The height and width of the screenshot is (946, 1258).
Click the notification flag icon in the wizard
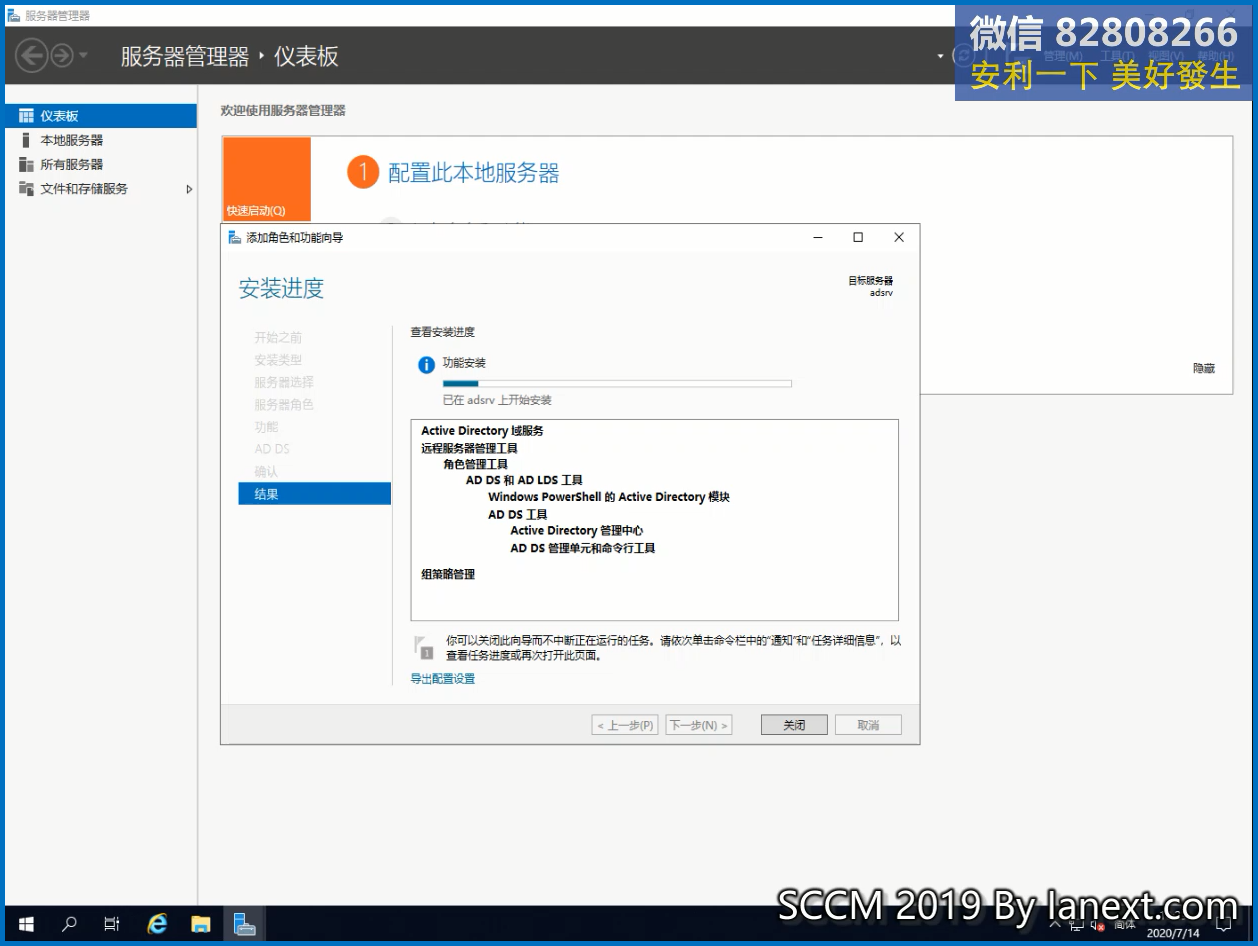click(x=424, y=647)
